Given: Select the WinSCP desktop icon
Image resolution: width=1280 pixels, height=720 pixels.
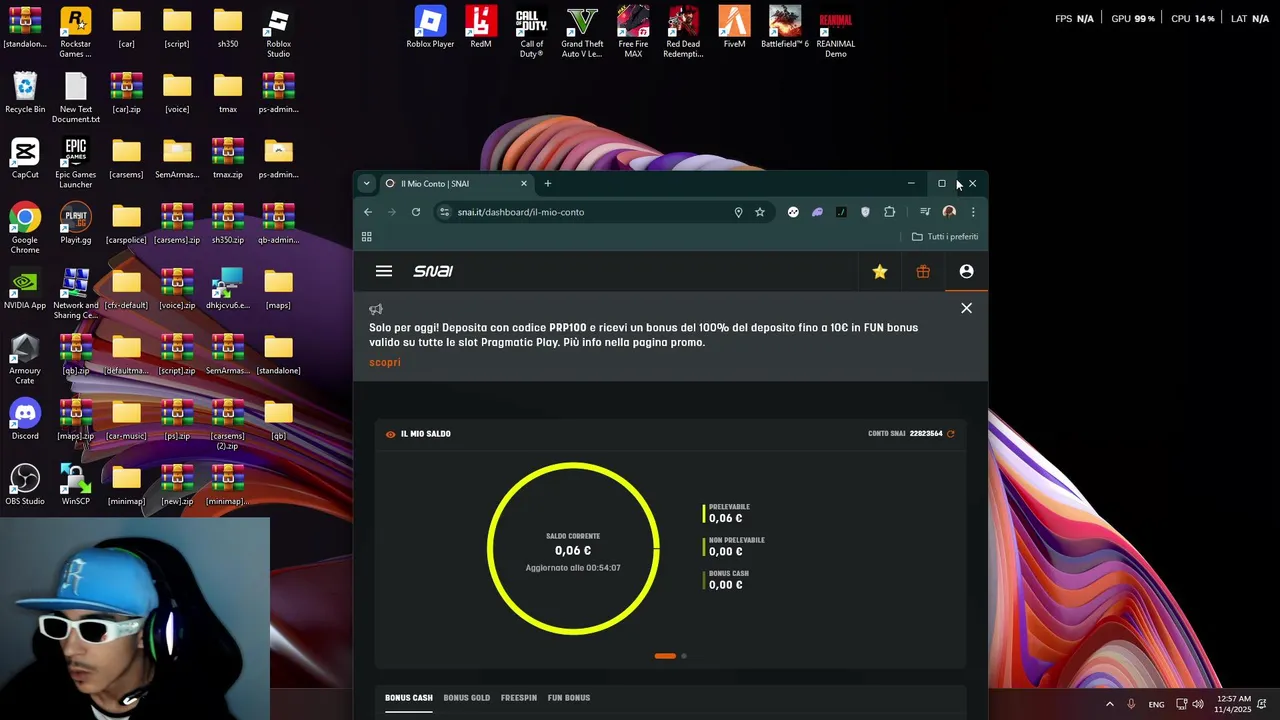Looking at the screenshot, I should tap(75, 484).
